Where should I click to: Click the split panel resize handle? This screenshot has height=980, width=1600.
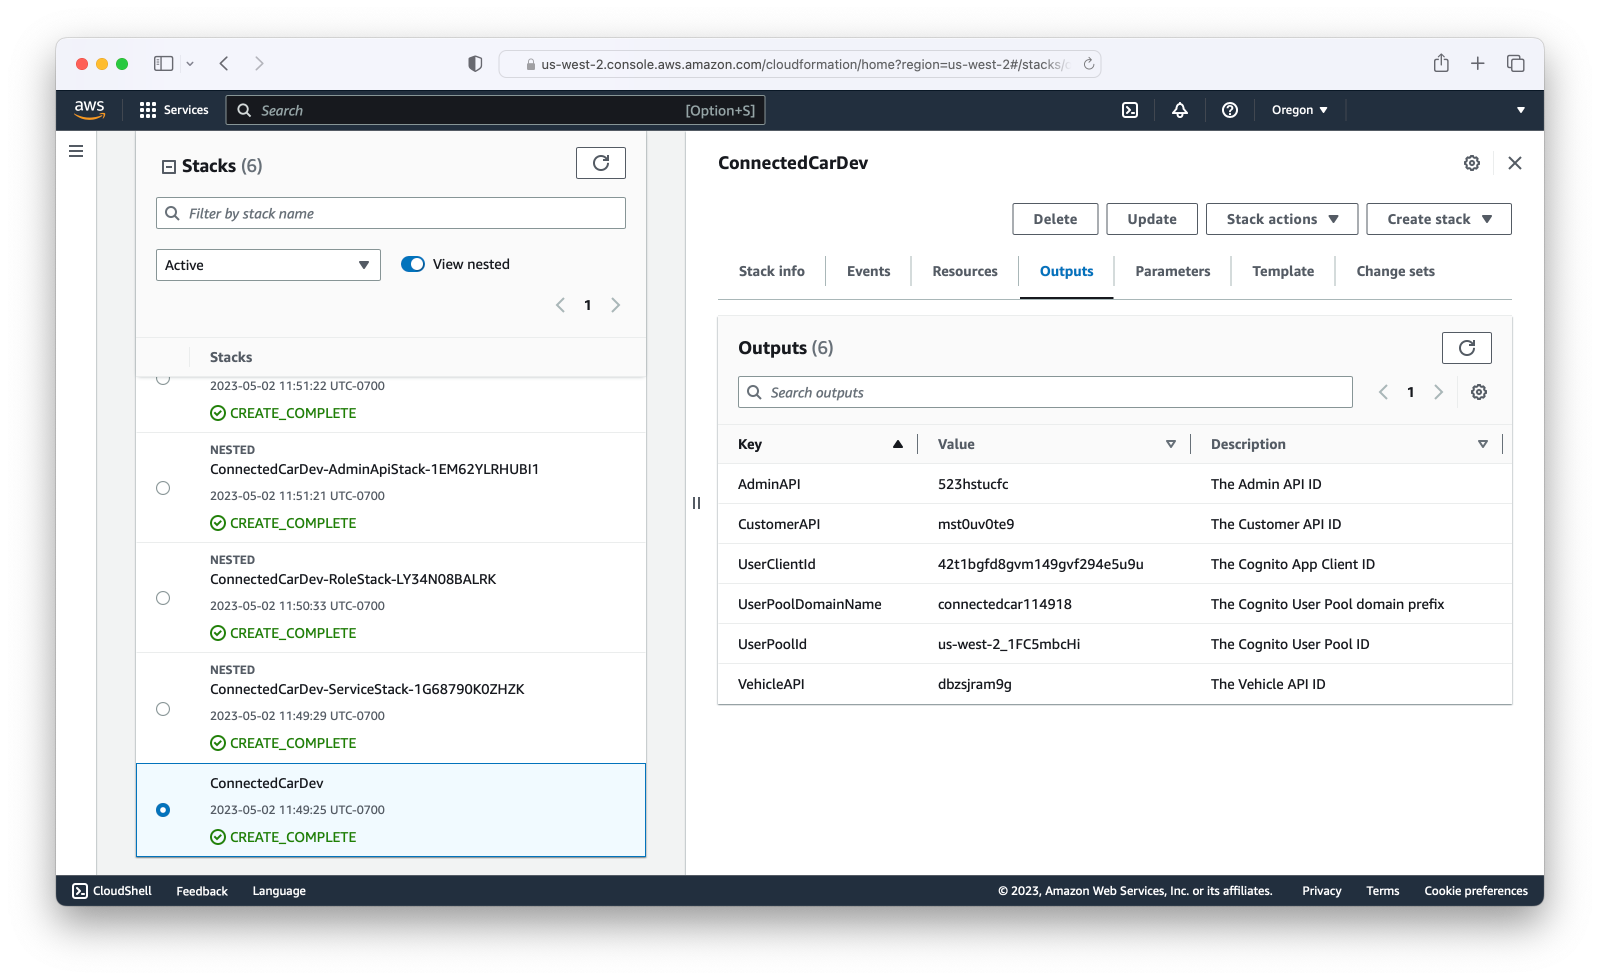coord(696,503)
